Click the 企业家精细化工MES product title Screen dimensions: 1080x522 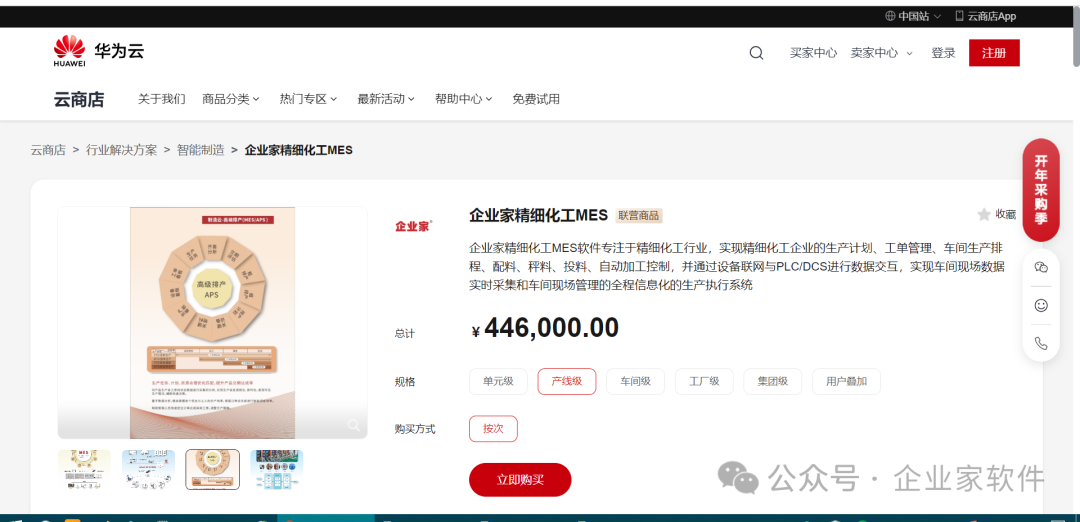539,216
